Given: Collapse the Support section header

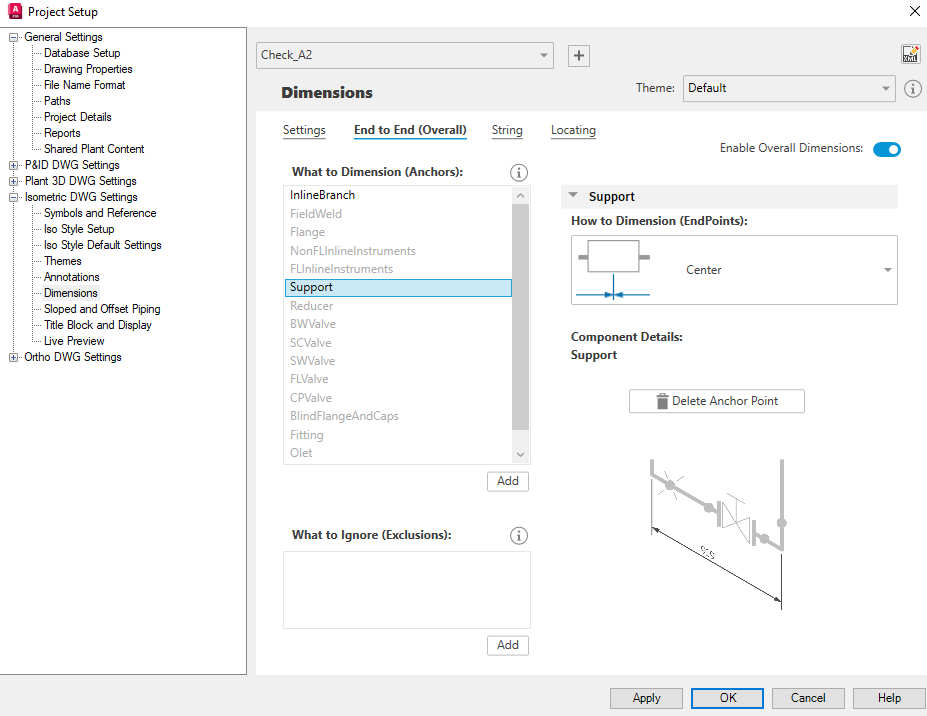Looking at the screenshot, I should tap(573, 196).
